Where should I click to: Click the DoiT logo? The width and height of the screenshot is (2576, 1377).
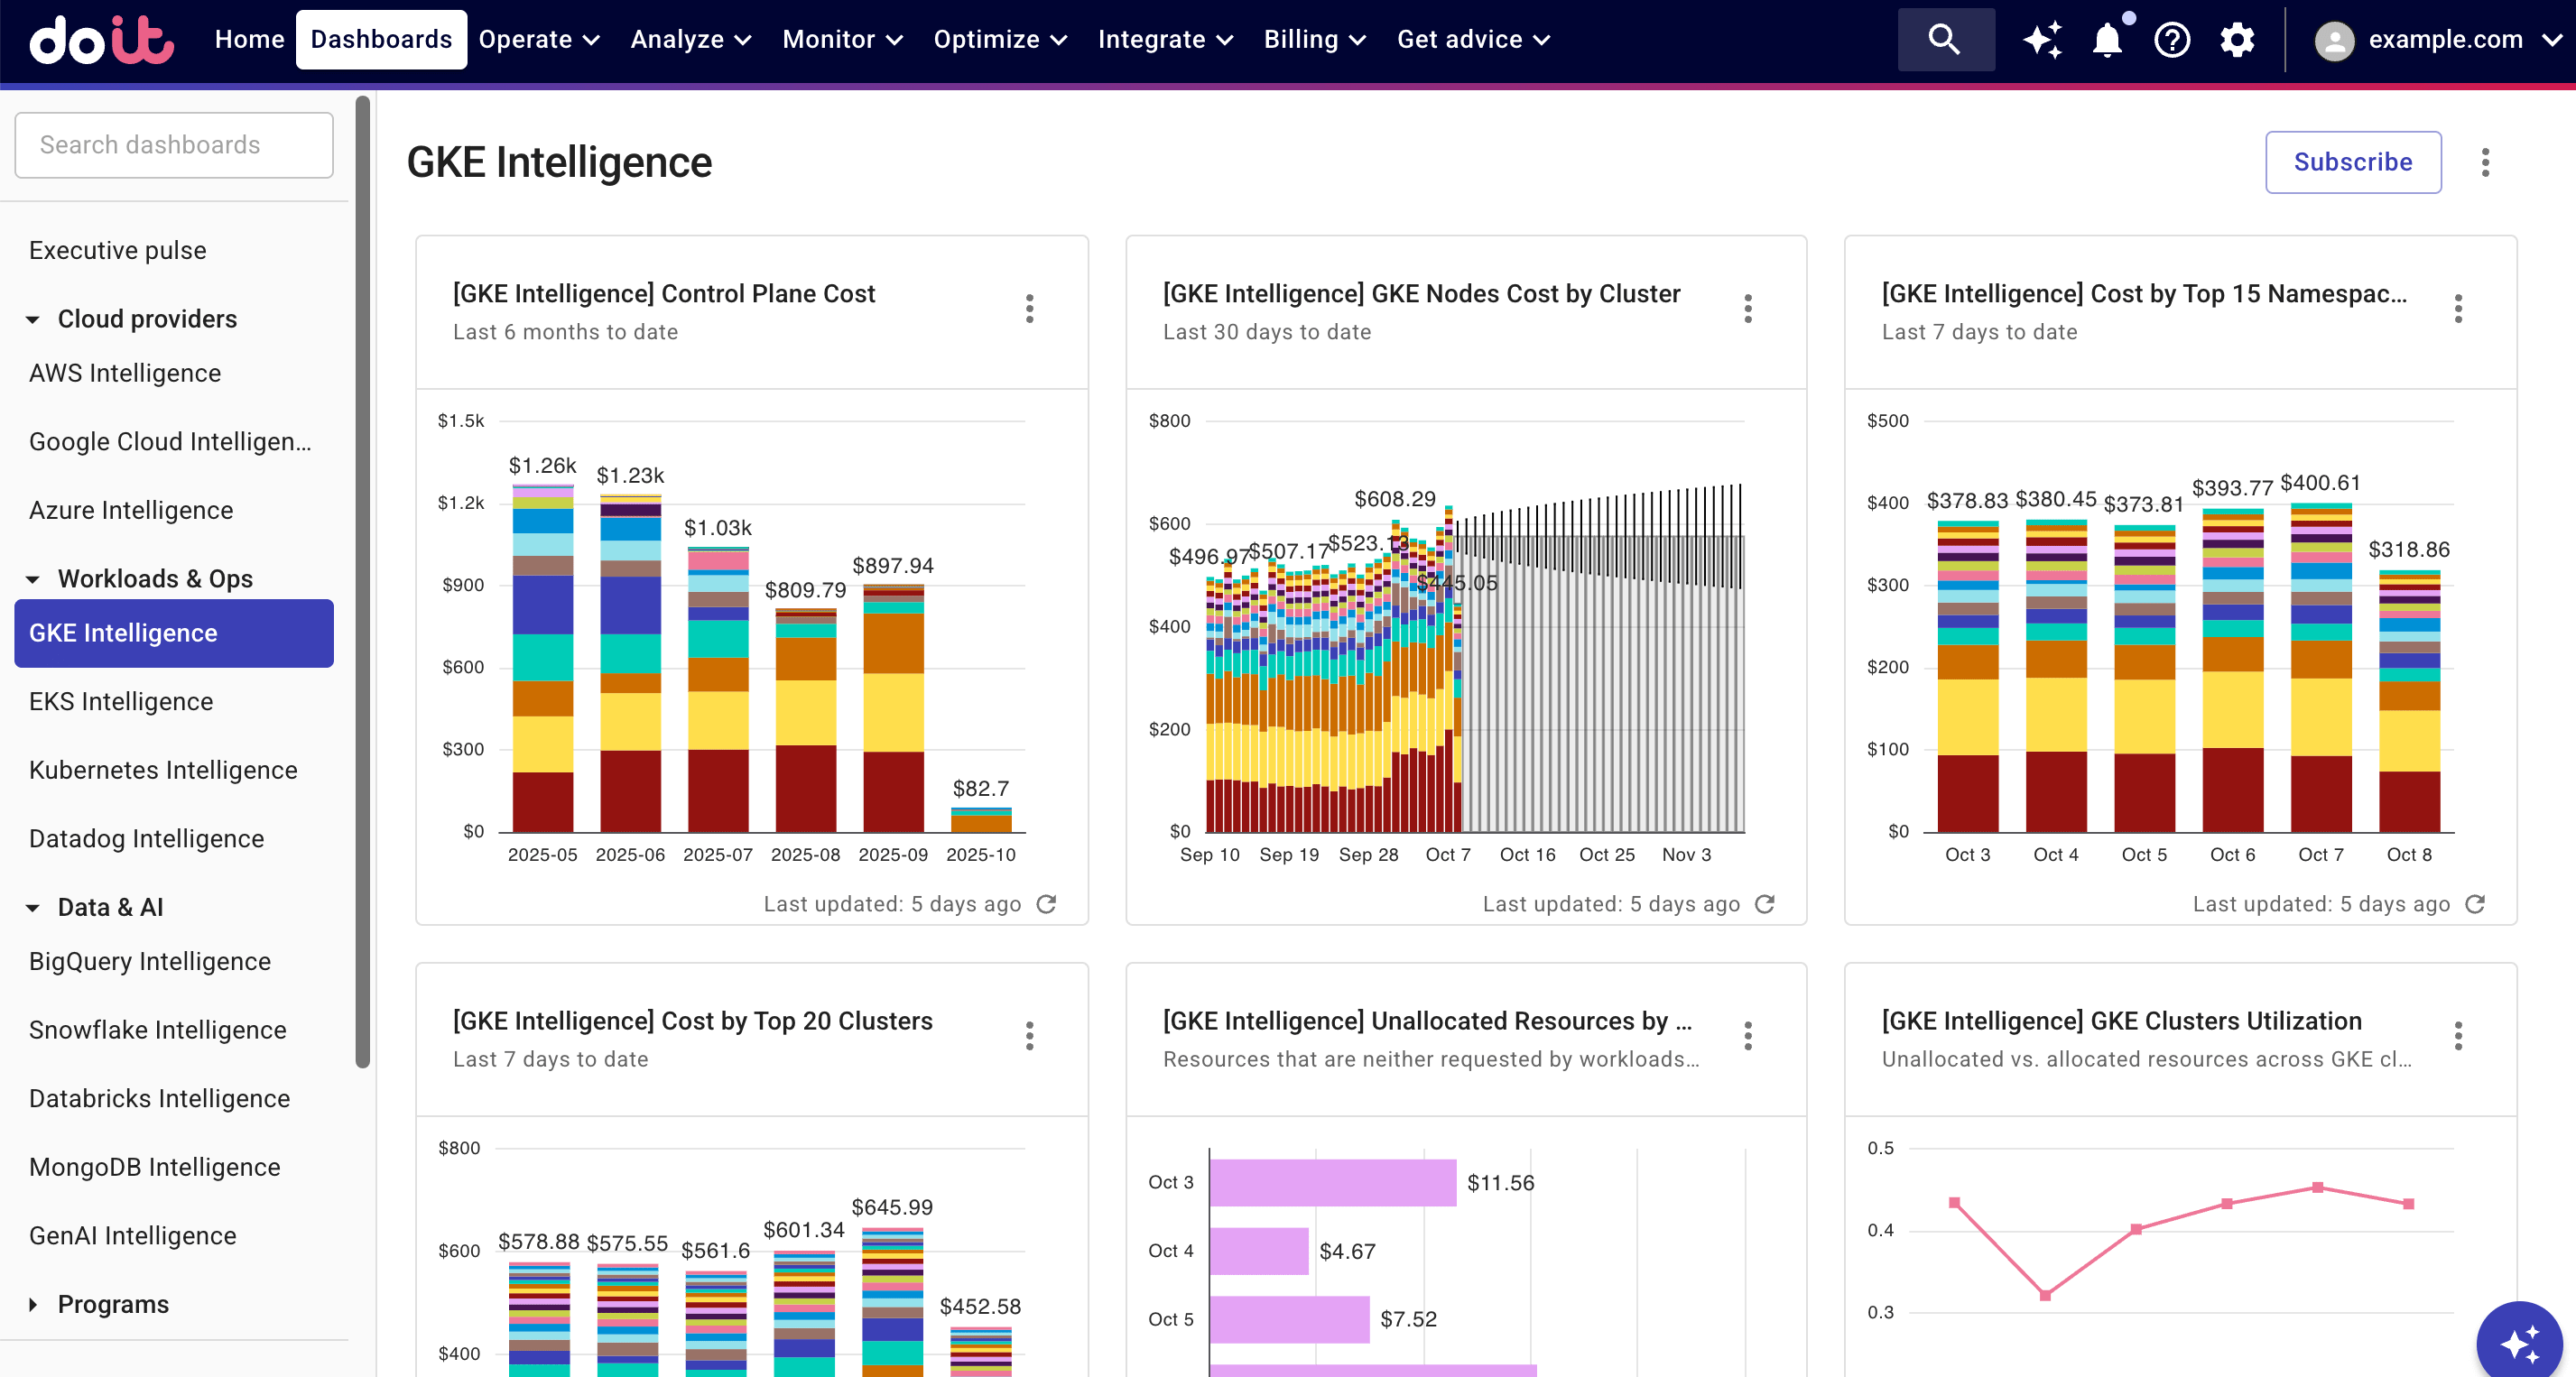click(x=100, y=40)
